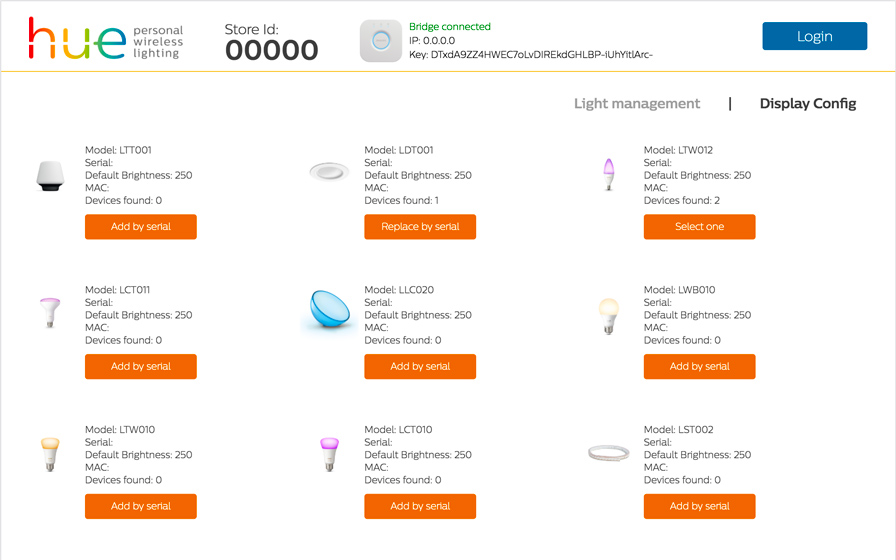Image resolution: width=896 pixels, height=560 pixels.
Task: Select the LDT001 downlight image
Action: 329,171
